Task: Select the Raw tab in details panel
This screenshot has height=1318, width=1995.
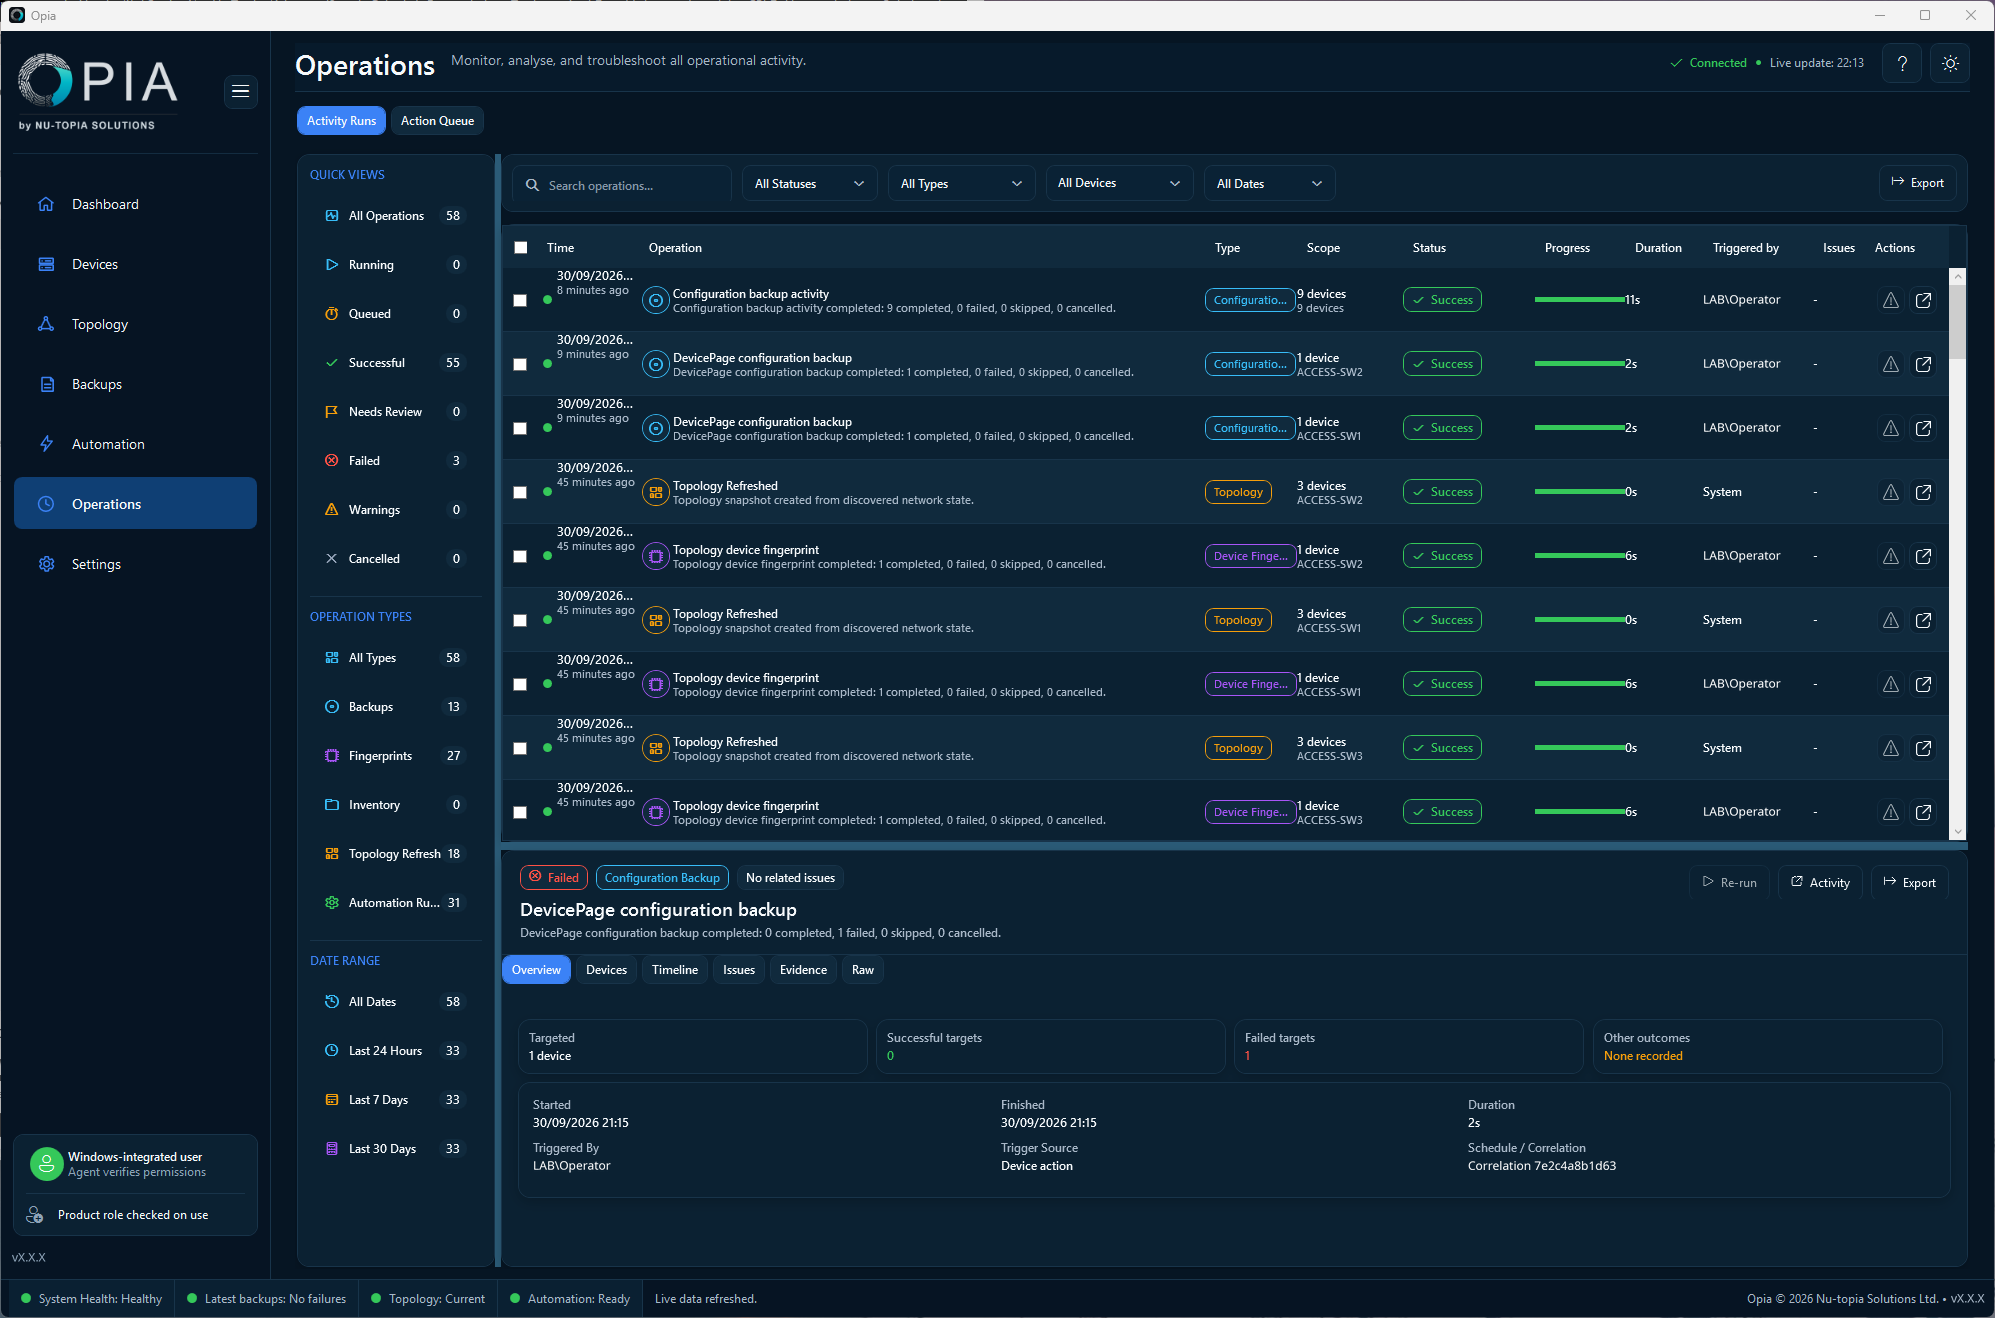Action: click(863, 970)
